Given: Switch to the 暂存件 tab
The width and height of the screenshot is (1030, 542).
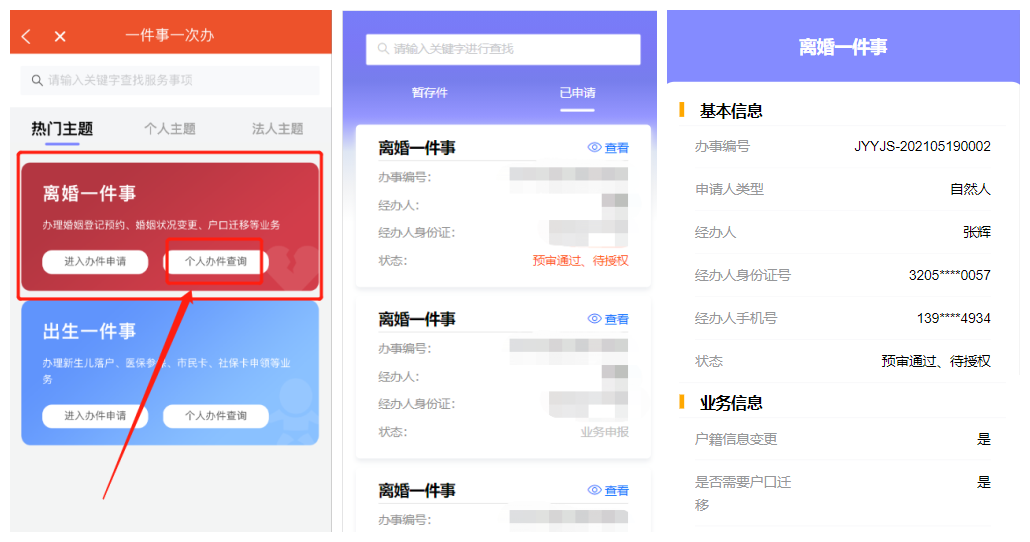Looking at the screenshot, I should 430,93.
